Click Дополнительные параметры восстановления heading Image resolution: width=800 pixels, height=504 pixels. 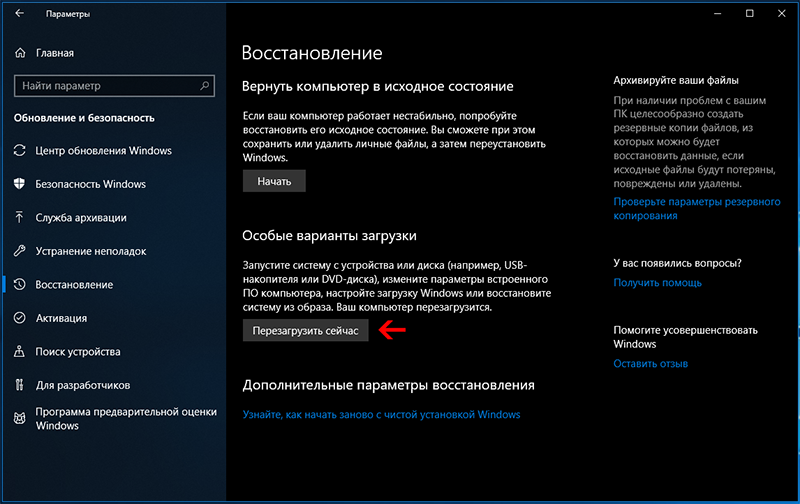(x=388, y=385)
